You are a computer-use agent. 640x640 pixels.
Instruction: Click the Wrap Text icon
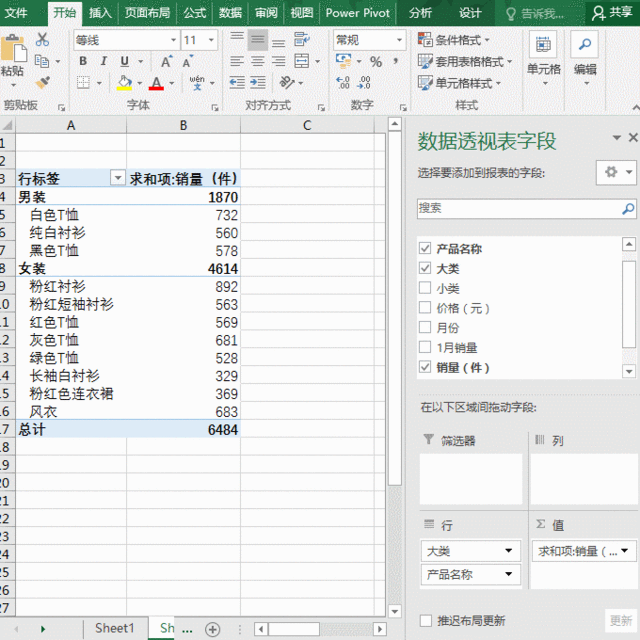(x=302, y=40)
